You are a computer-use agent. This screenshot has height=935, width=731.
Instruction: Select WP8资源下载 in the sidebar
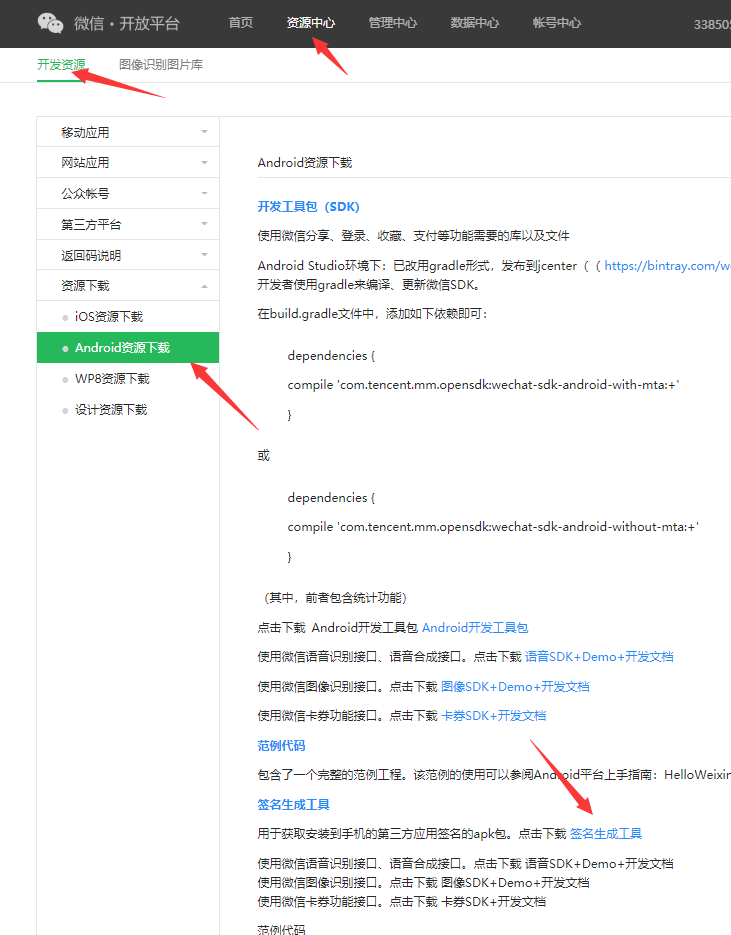coord(111,379)
